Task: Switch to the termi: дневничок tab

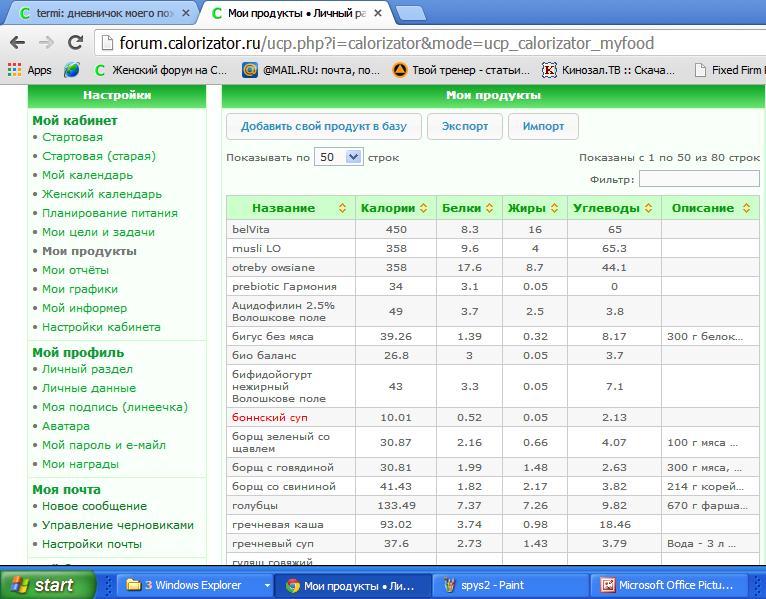Action: [98, 13]
